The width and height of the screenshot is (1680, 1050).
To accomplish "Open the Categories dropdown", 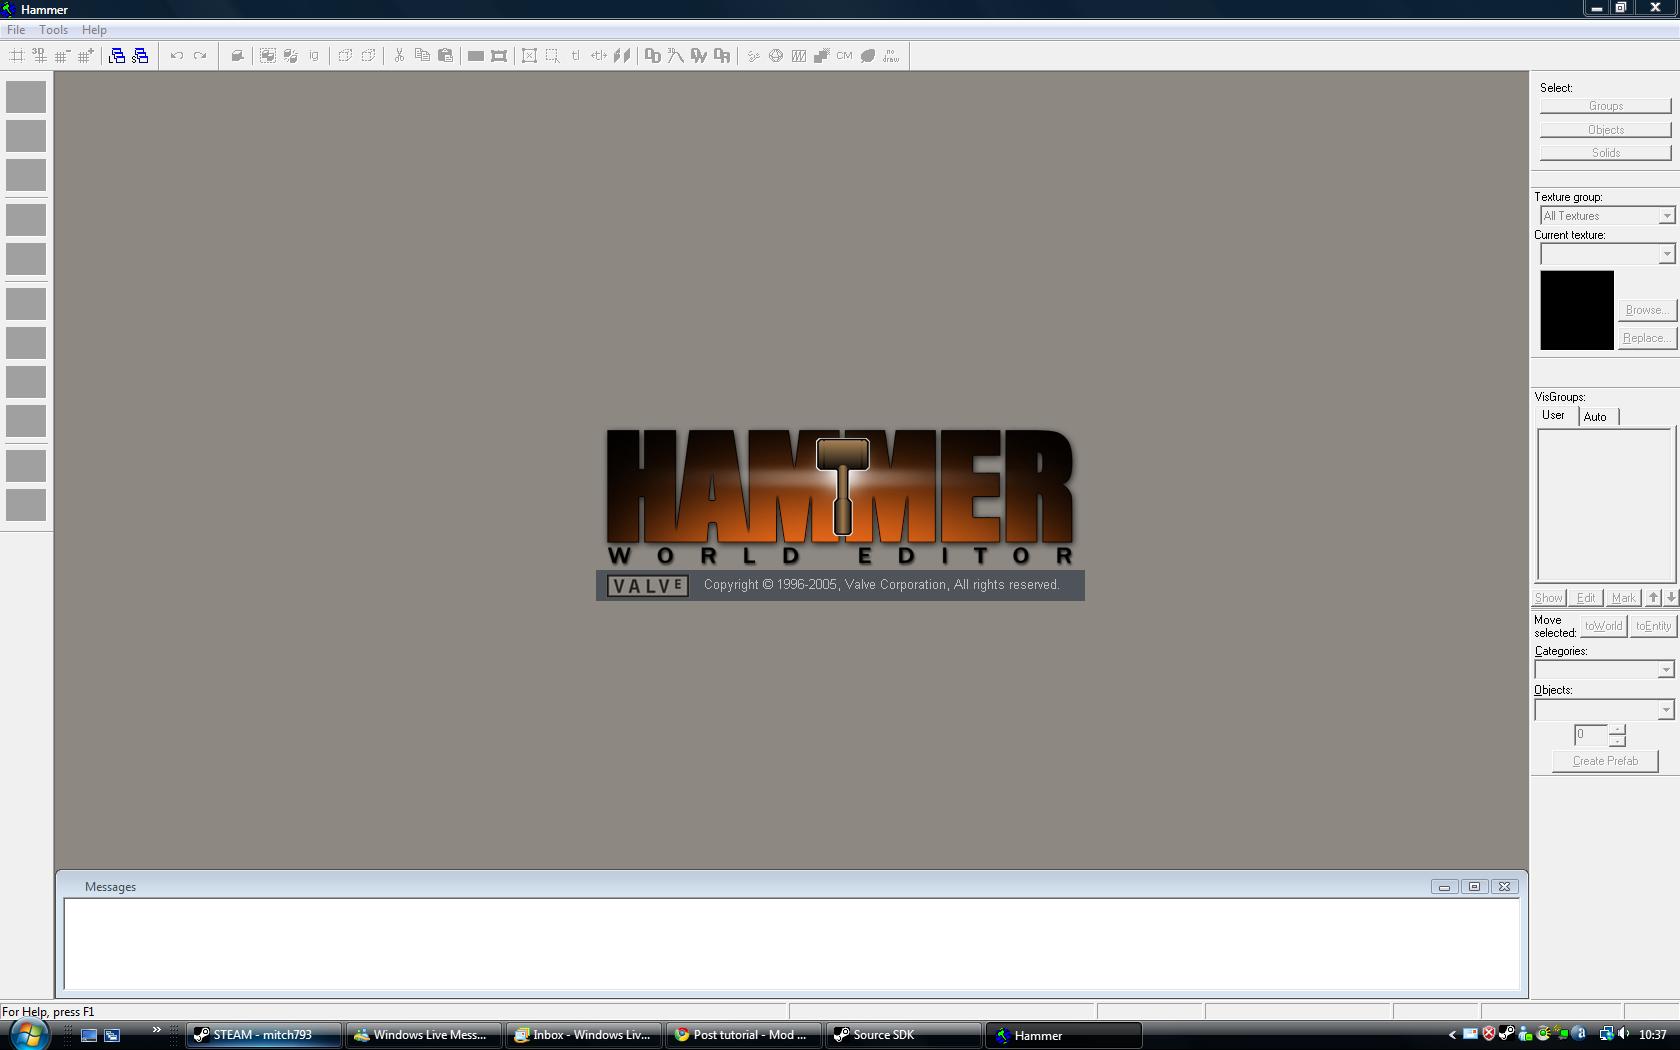I will [1604, 670].
